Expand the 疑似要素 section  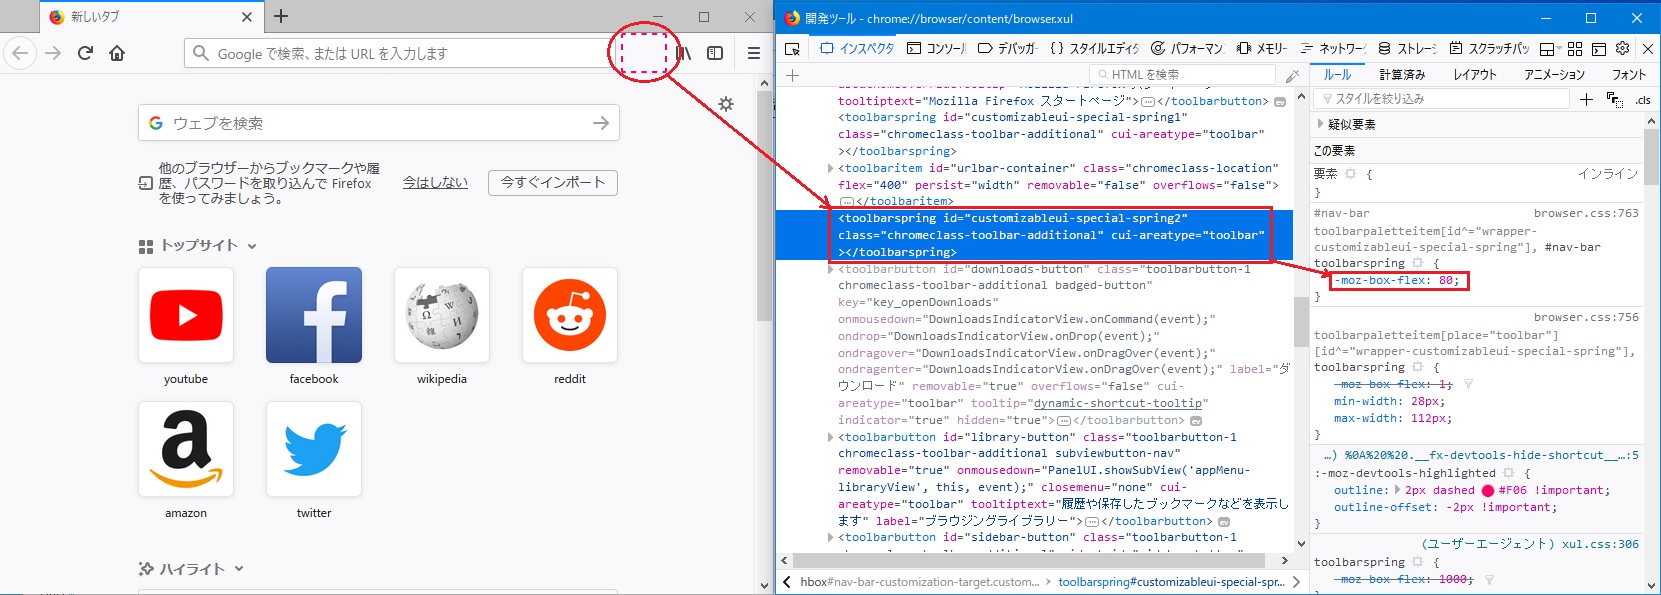pos(1320,124)
